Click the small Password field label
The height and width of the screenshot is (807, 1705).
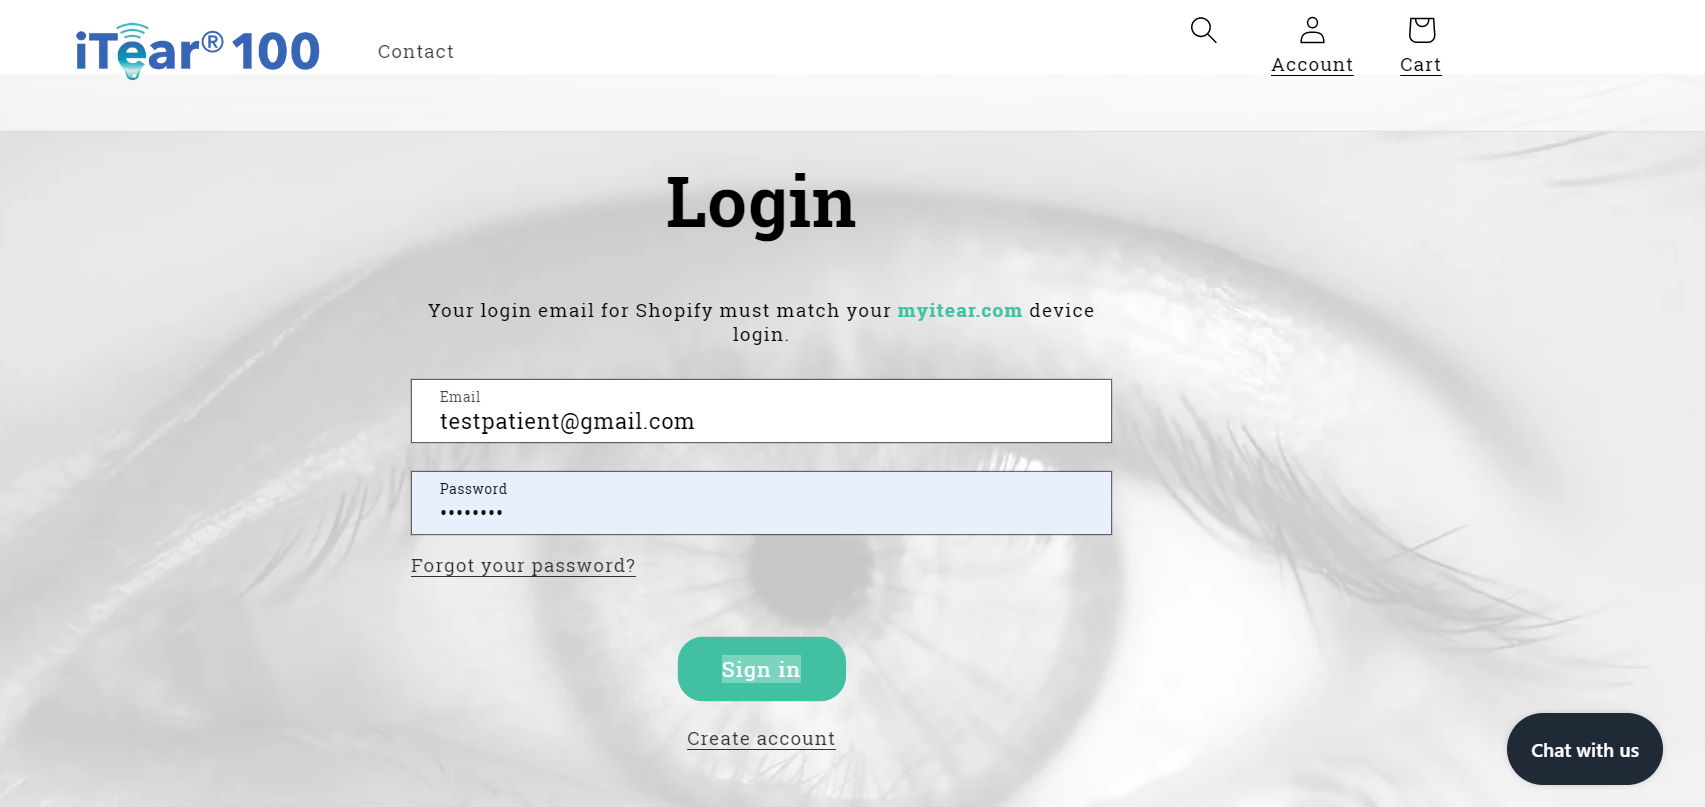473,489
